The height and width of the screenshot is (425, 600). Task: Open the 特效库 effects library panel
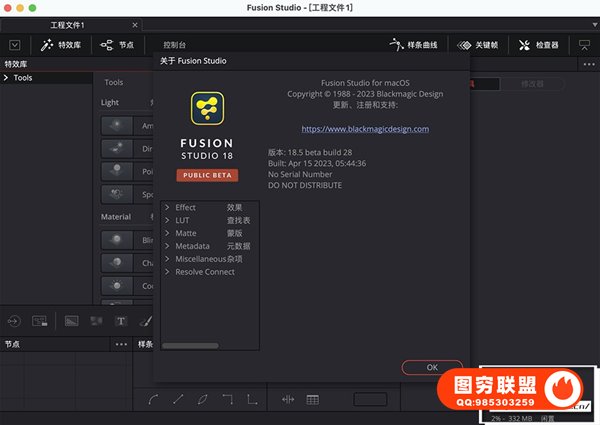[61, 45]
